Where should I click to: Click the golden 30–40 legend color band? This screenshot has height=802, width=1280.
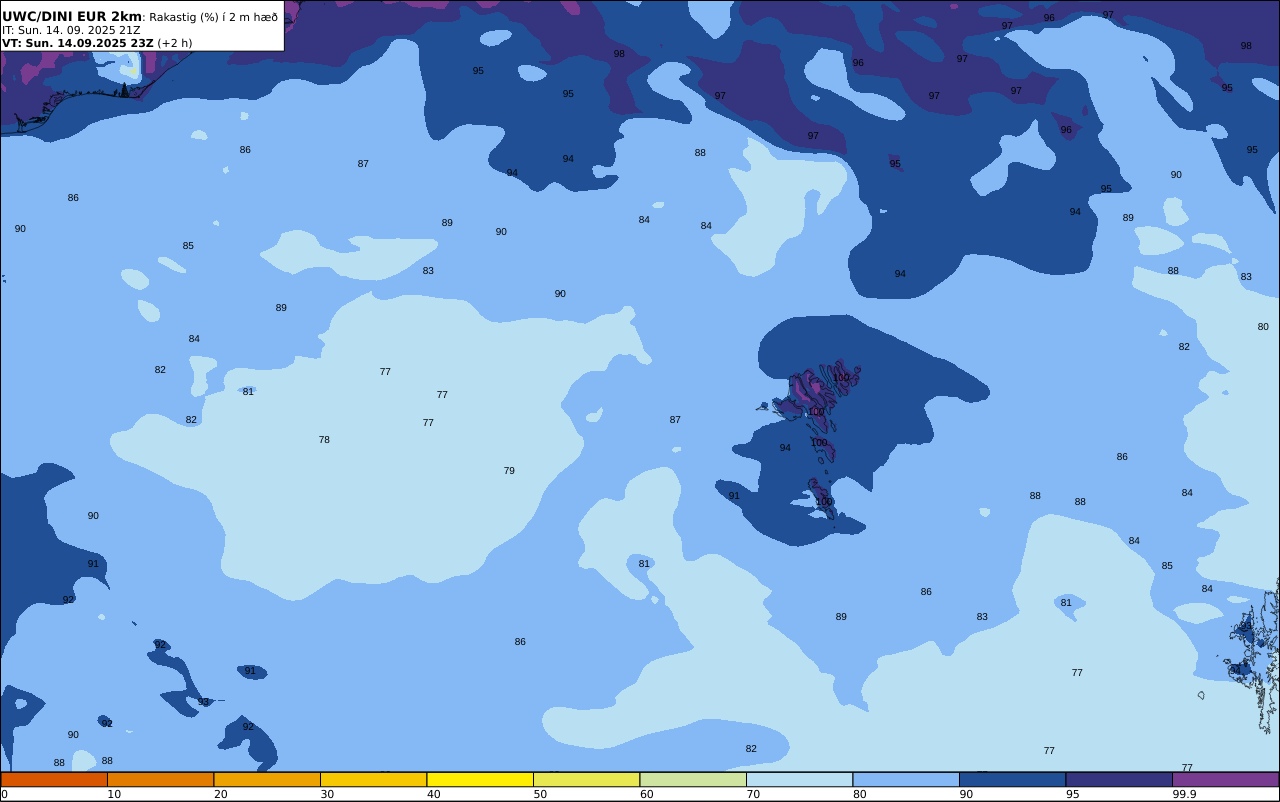click(373, 779)
